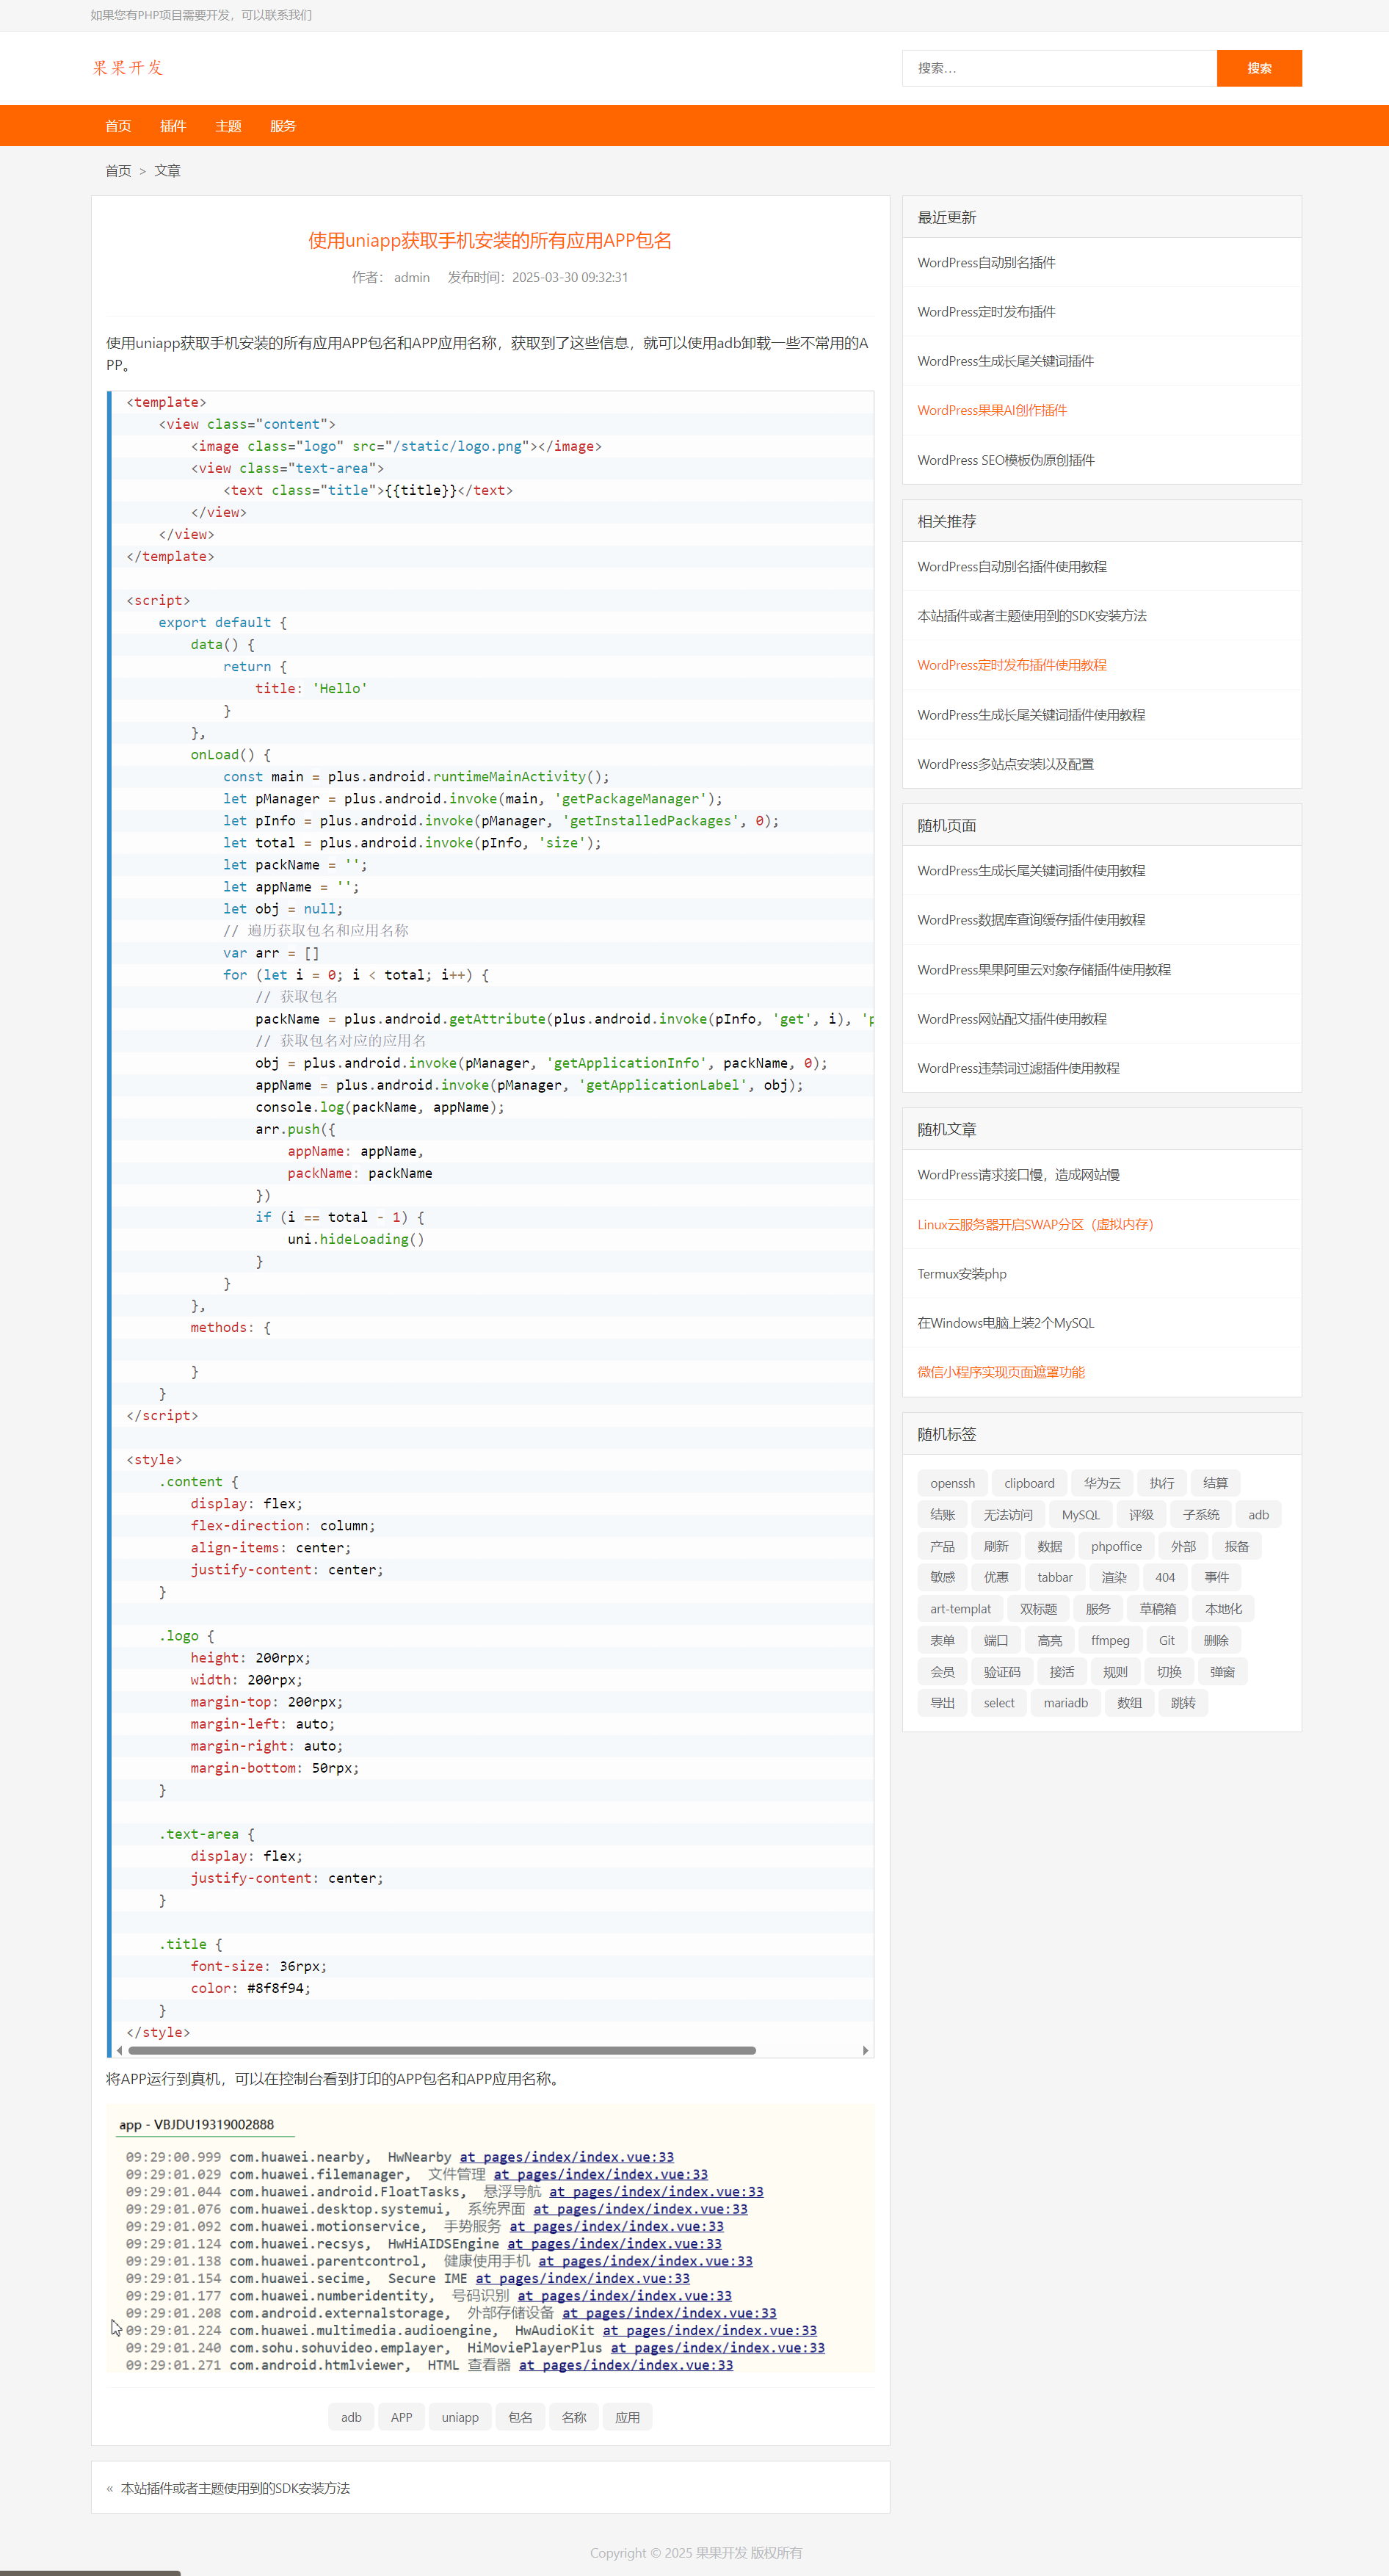The height and width of the screenshot is (2576, 1389).
Task: Click the 应用 tag below the article
Action: click(x=627, y=2417)
